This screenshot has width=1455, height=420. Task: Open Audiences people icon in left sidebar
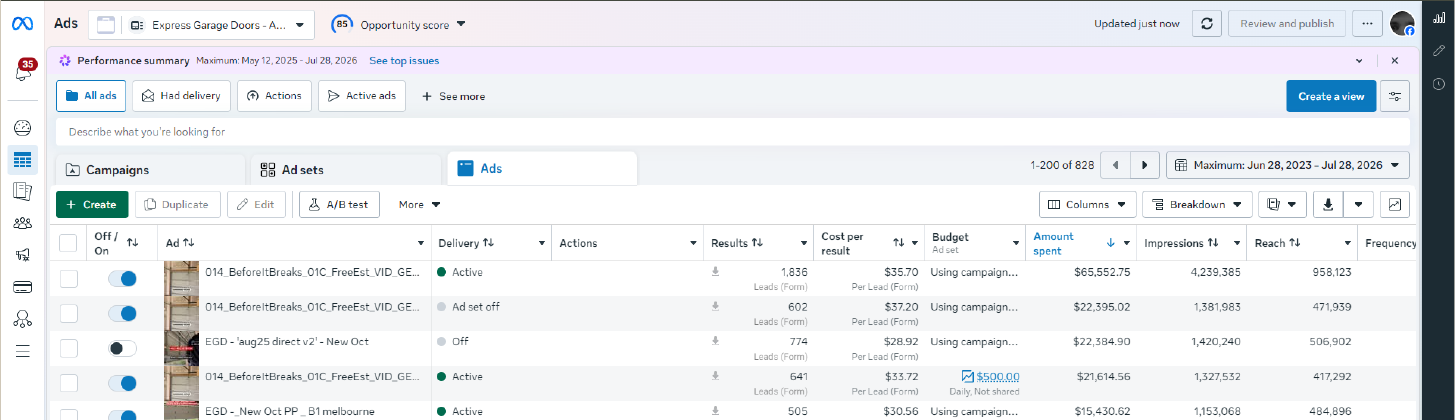tap(22, 223)
